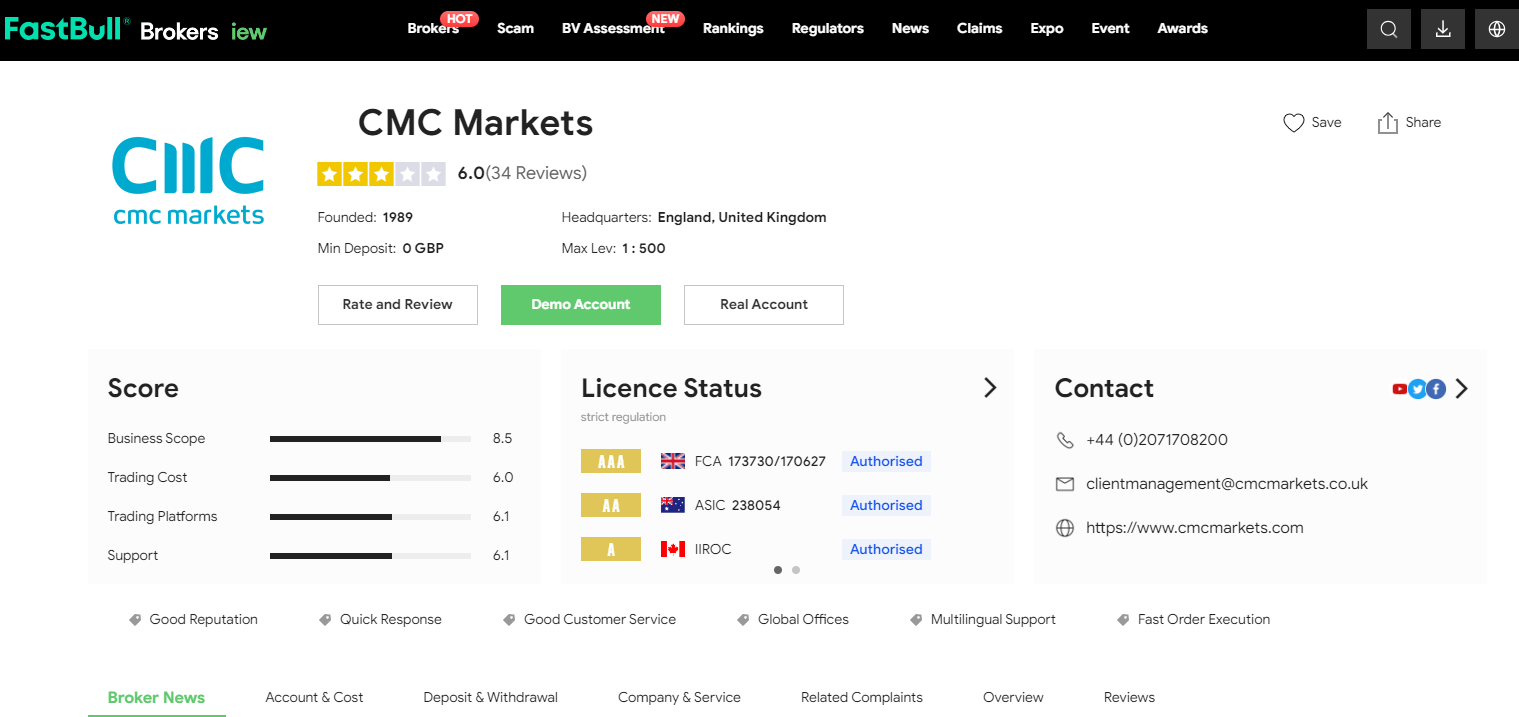Open the YouTube social icon

1399,389
